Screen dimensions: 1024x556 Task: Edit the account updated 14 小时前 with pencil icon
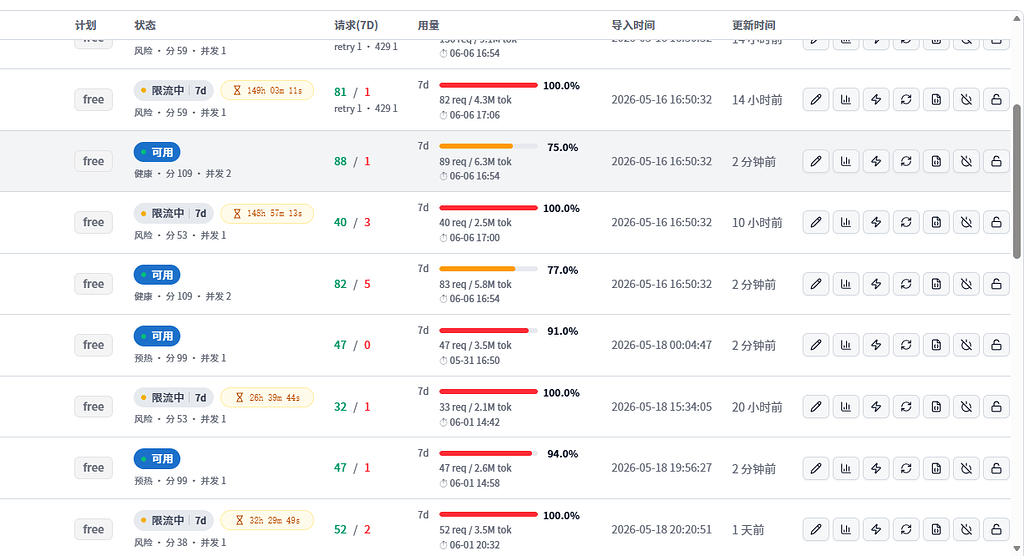pos(816,99)
